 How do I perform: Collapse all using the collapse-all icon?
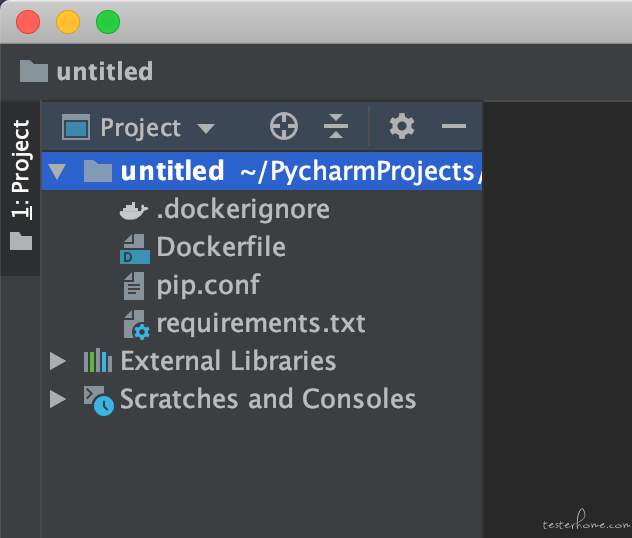(x=336, y=126)
